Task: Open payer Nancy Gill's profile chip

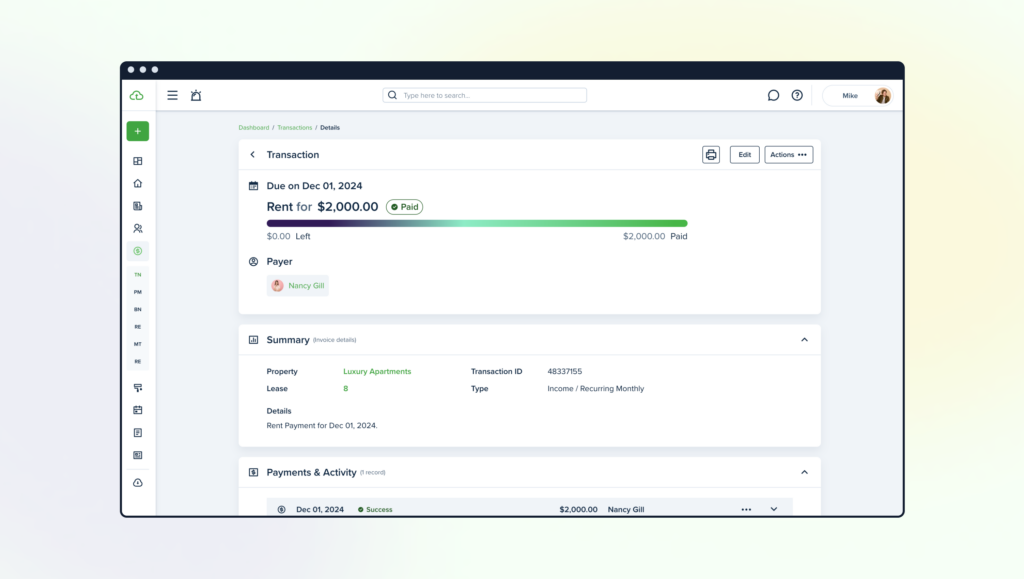Action: pos(298,285)
